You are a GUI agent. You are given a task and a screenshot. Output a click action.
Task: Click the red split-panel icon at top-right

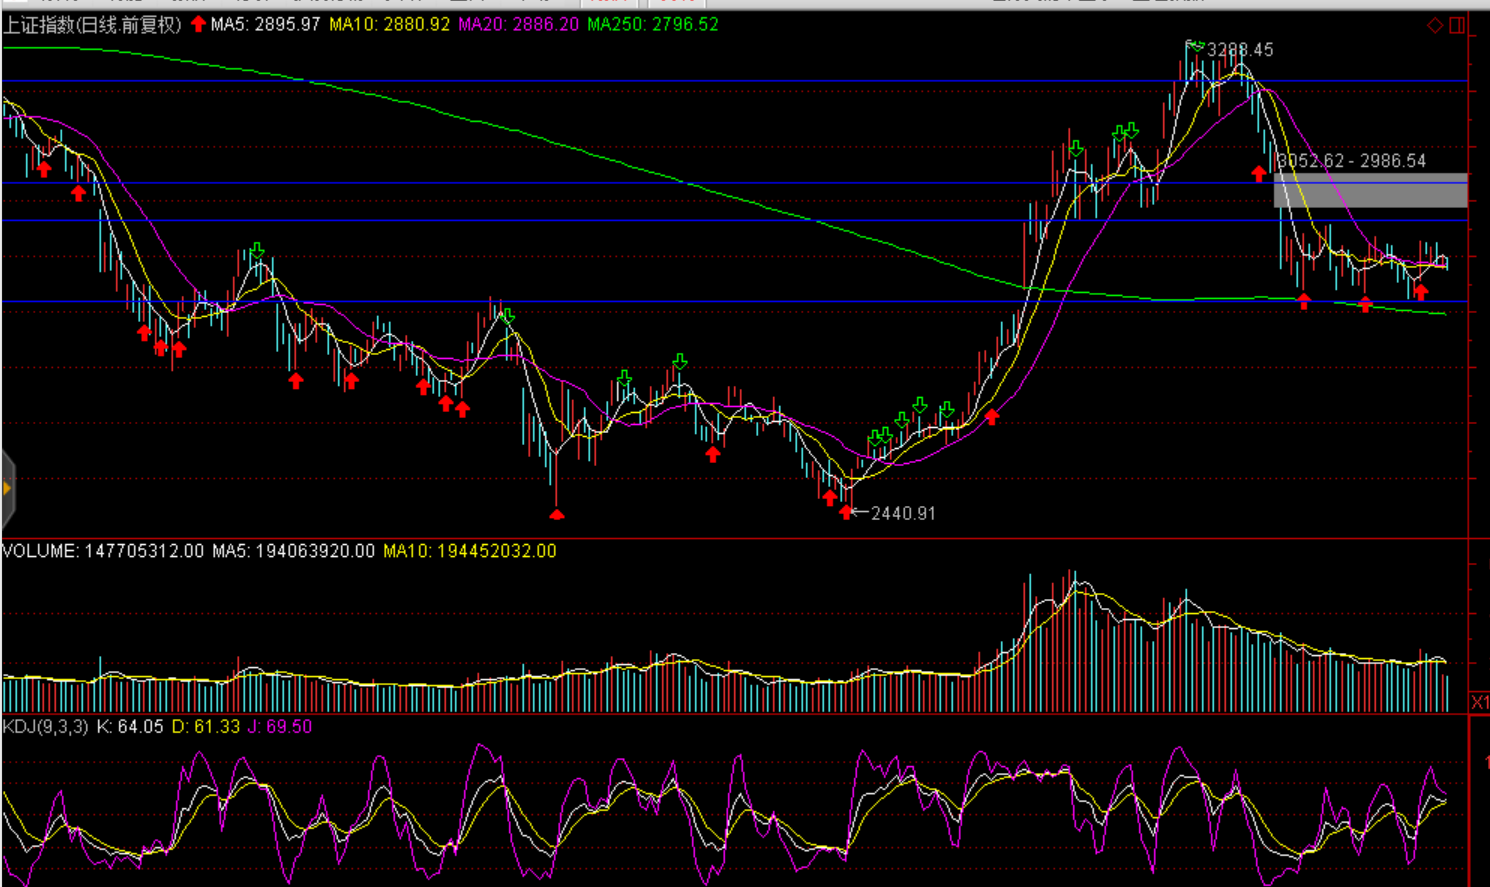click(1457, 25)
